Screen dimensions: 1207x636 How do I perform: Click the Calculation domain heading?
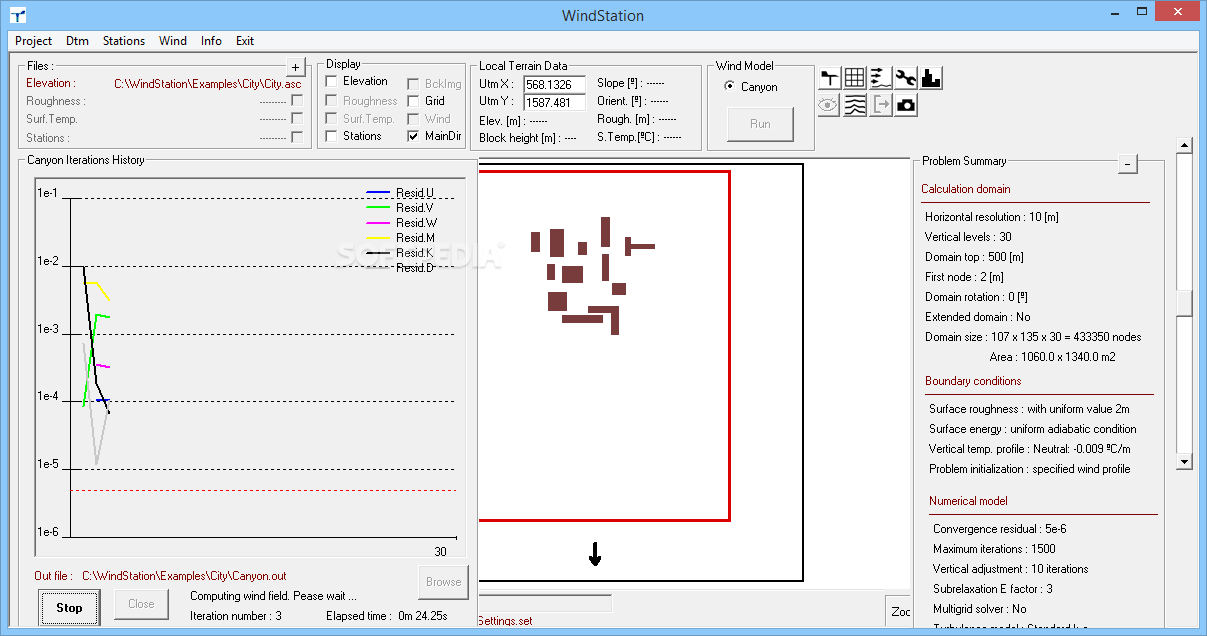click(x=966, y=189)
